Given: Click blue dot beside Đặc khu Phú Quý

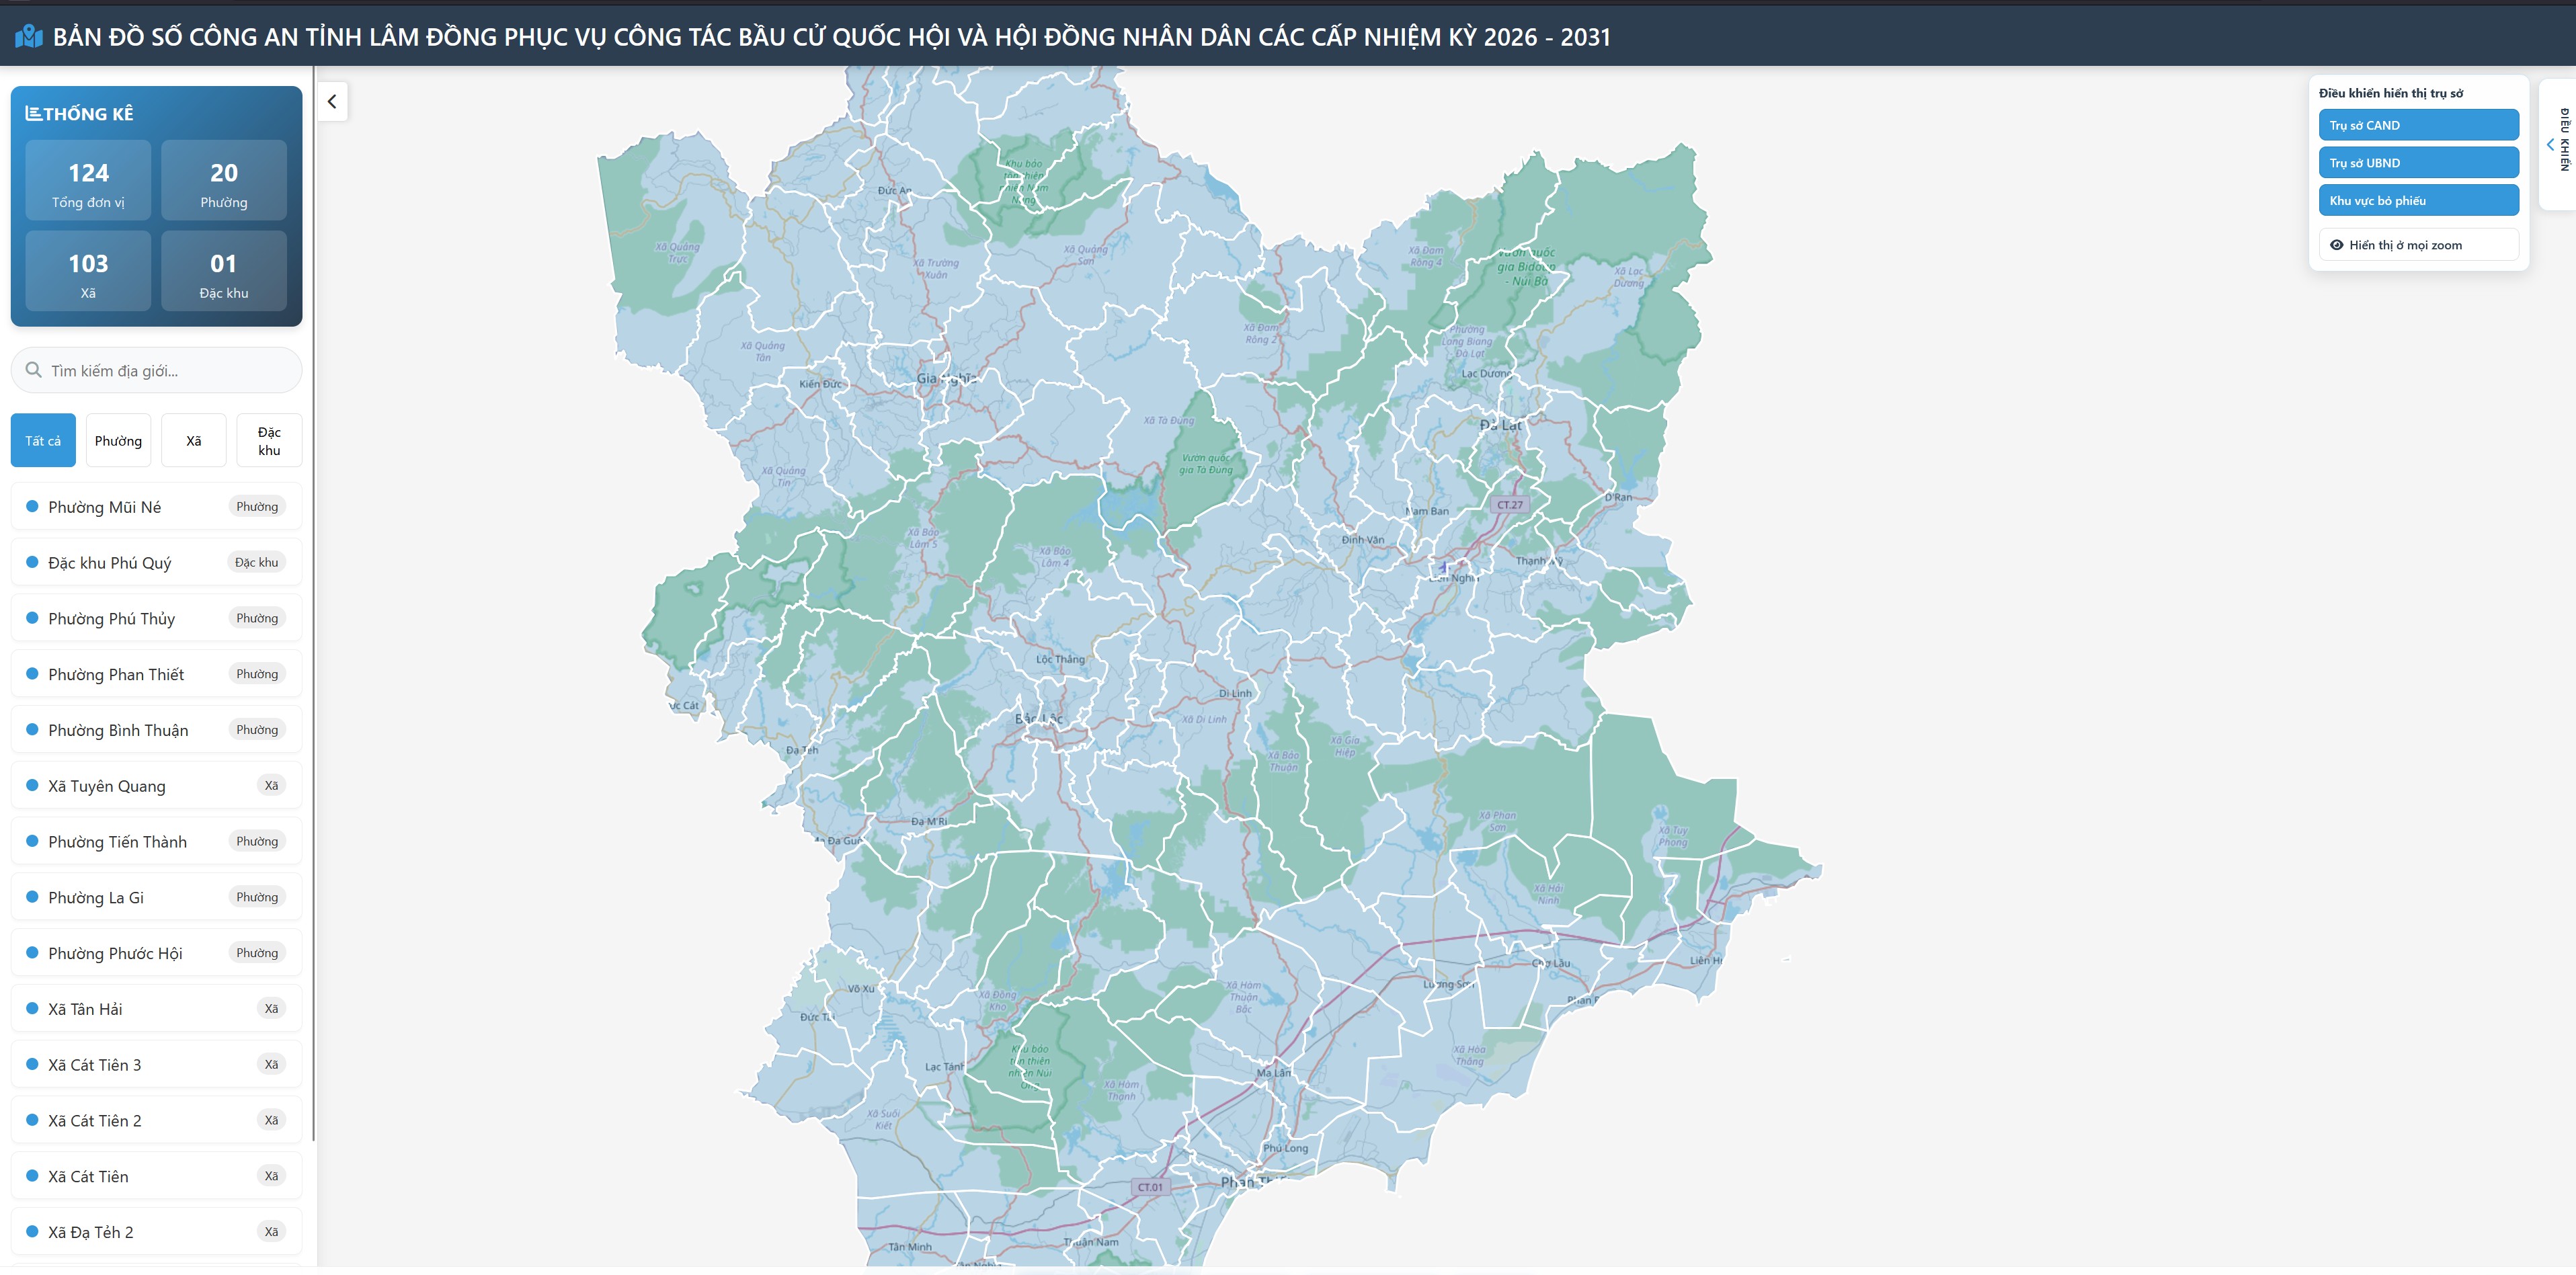Looking at the screenshot, I should [32, 563].
